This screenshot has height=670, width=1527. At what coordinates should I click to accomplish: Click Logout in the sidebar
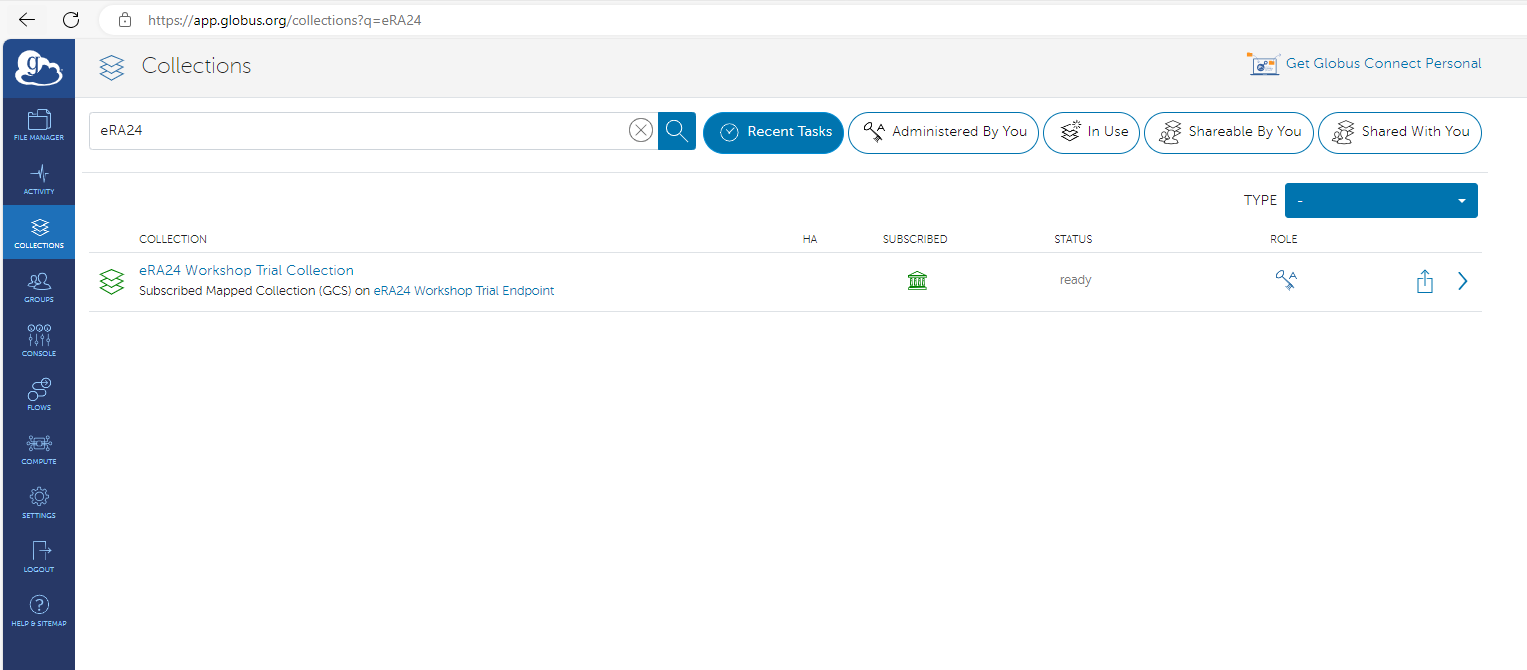(39, 557)
